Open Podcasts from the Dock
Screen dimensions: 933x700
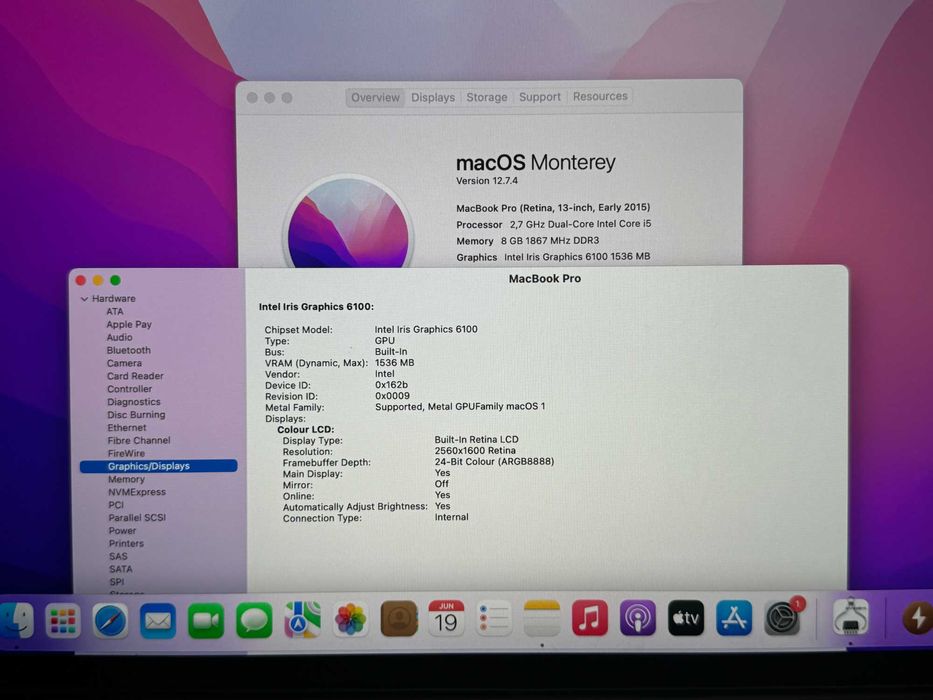point(638,618)
